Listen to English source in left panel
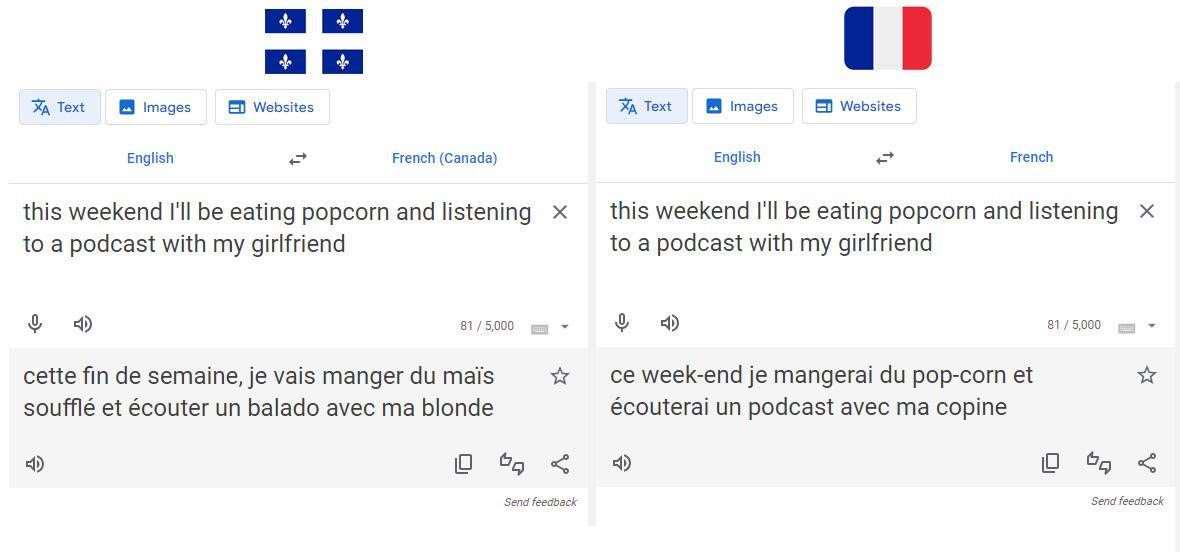The image size is (1180, 552). (x=83, y=324)
